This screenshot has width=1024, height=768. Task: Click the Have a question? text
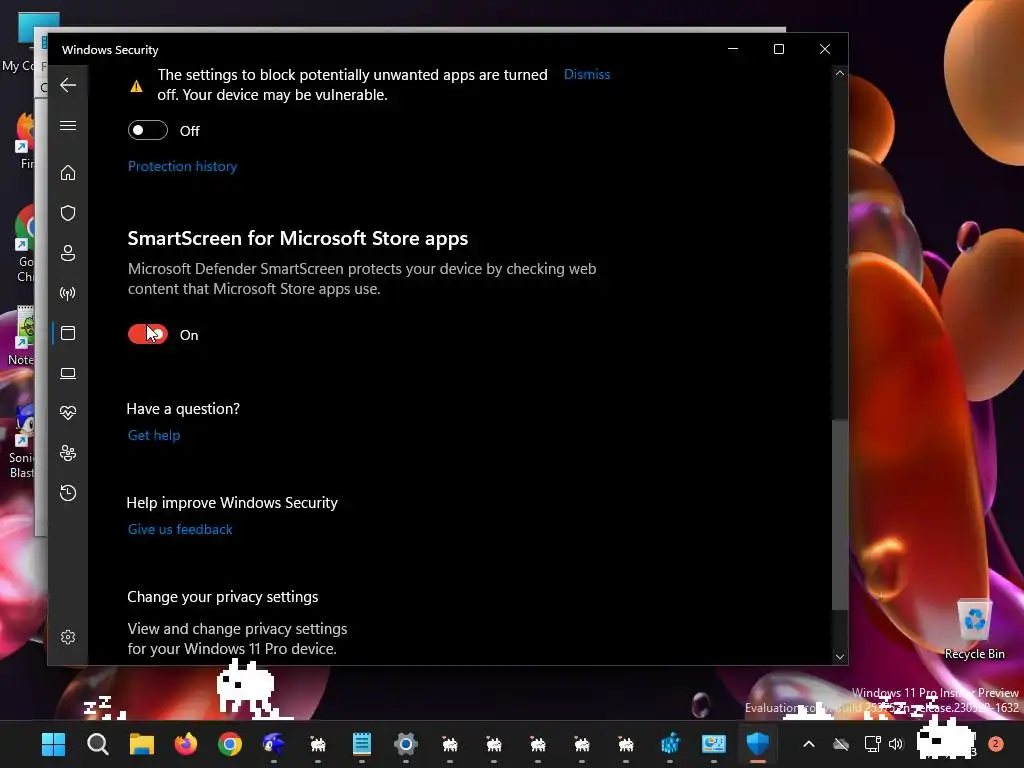tap(183, 409)
